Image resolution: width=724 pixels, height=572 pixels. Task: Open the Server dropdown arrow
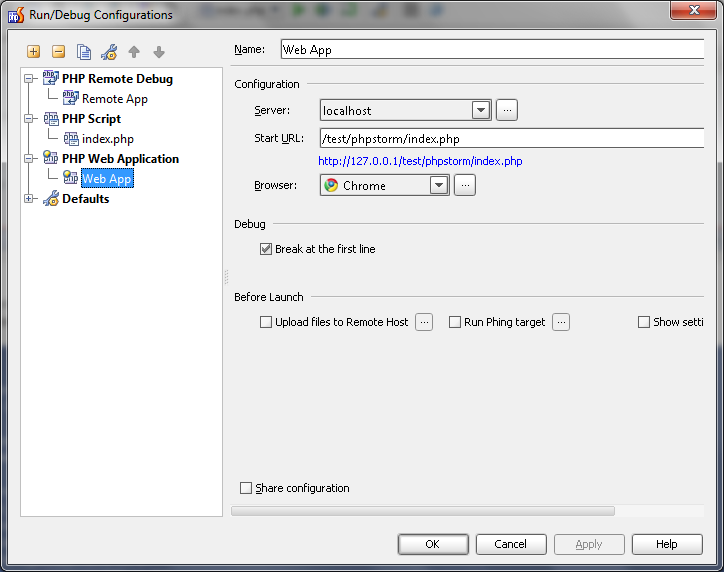[481, 110]
